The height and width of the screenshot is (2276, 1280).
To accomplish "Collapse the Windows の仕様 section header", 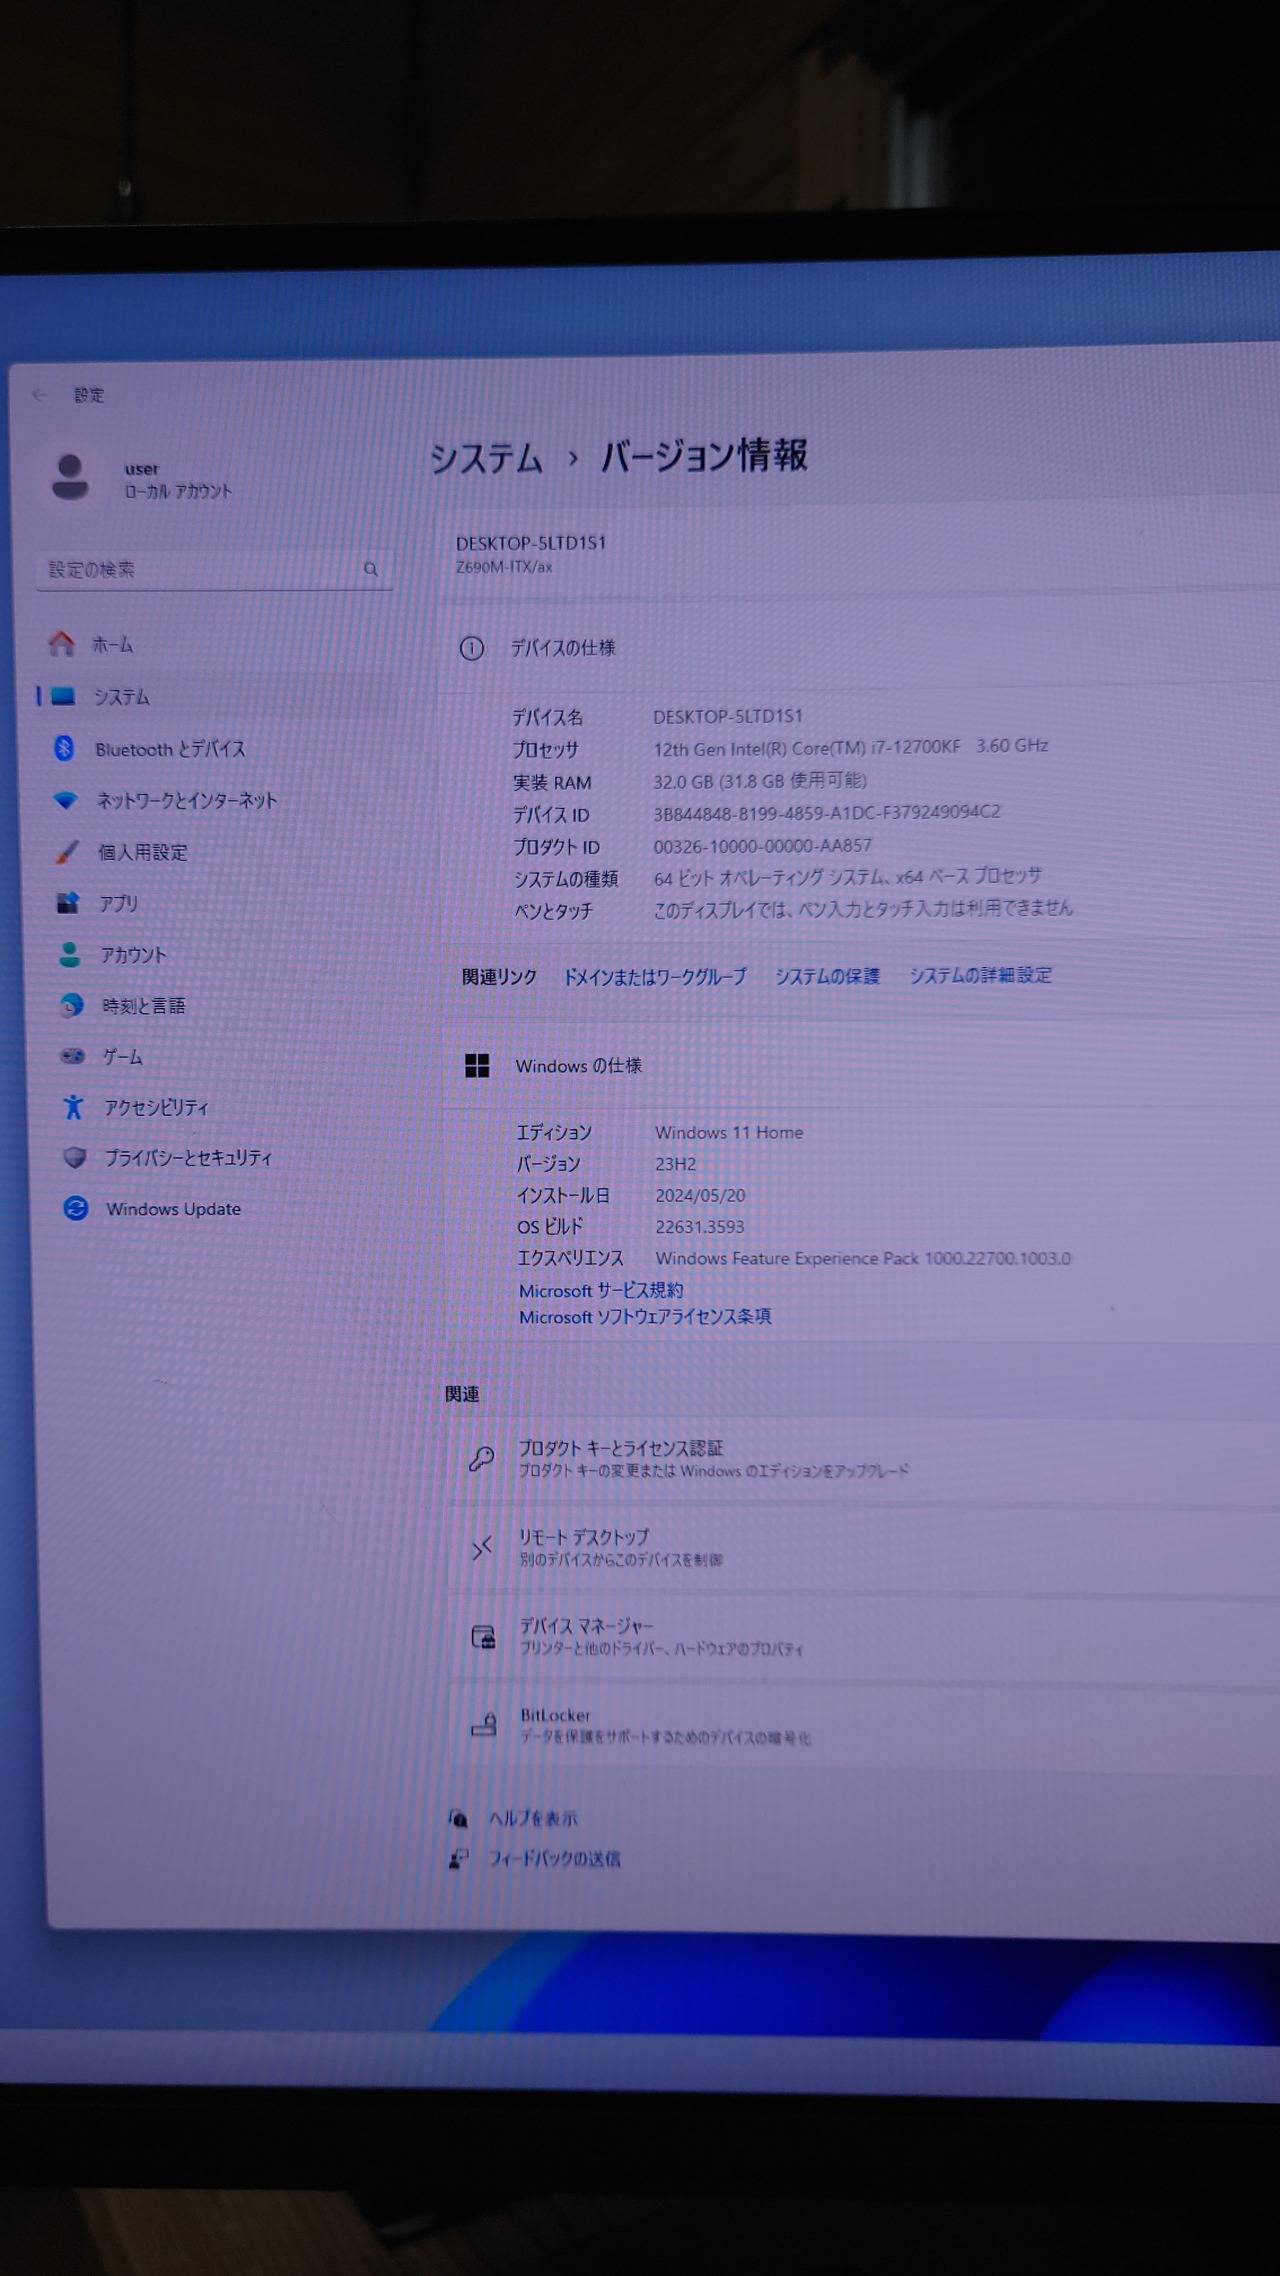I will (862, 1066).
